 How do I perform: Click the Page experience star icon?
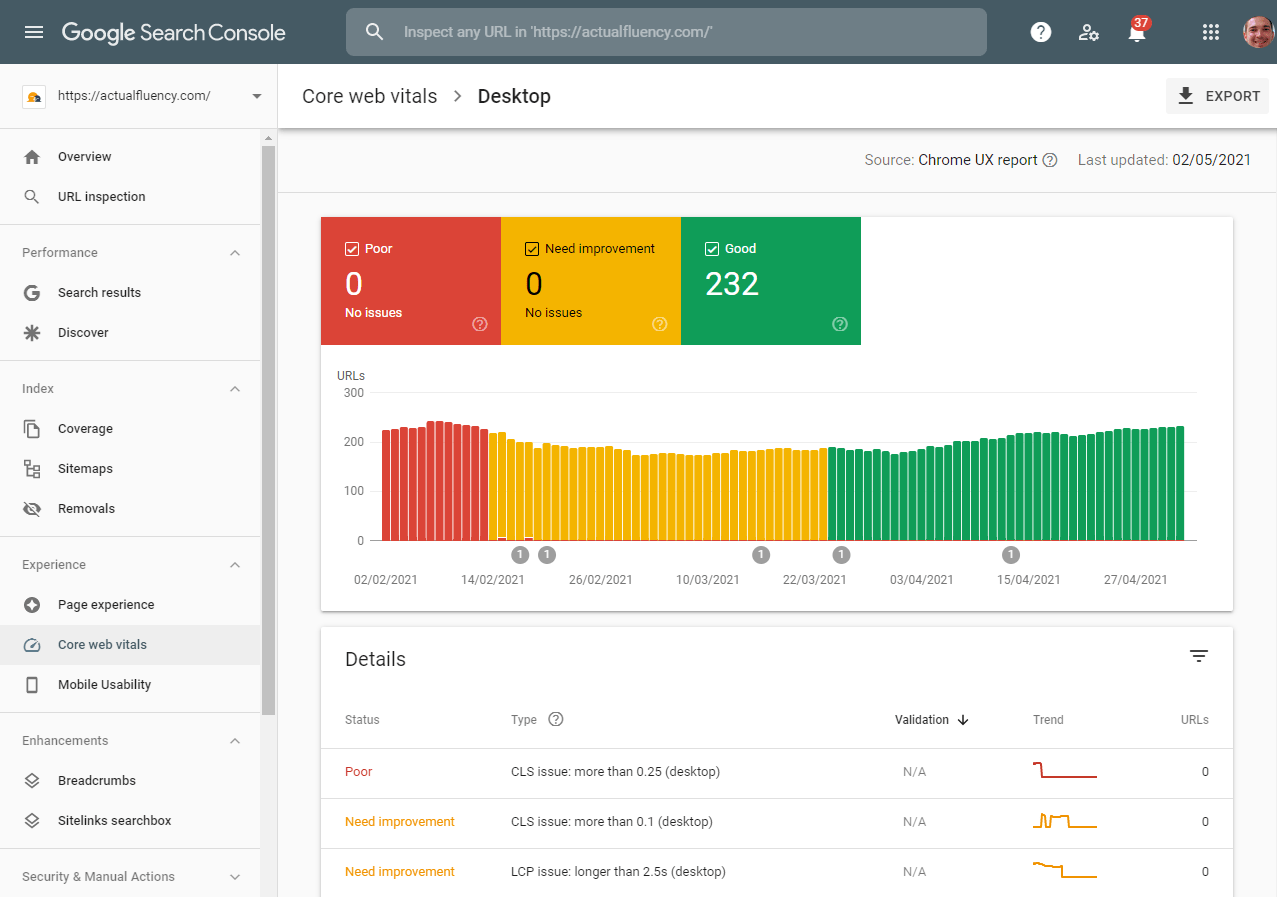(x=32, y=605)
